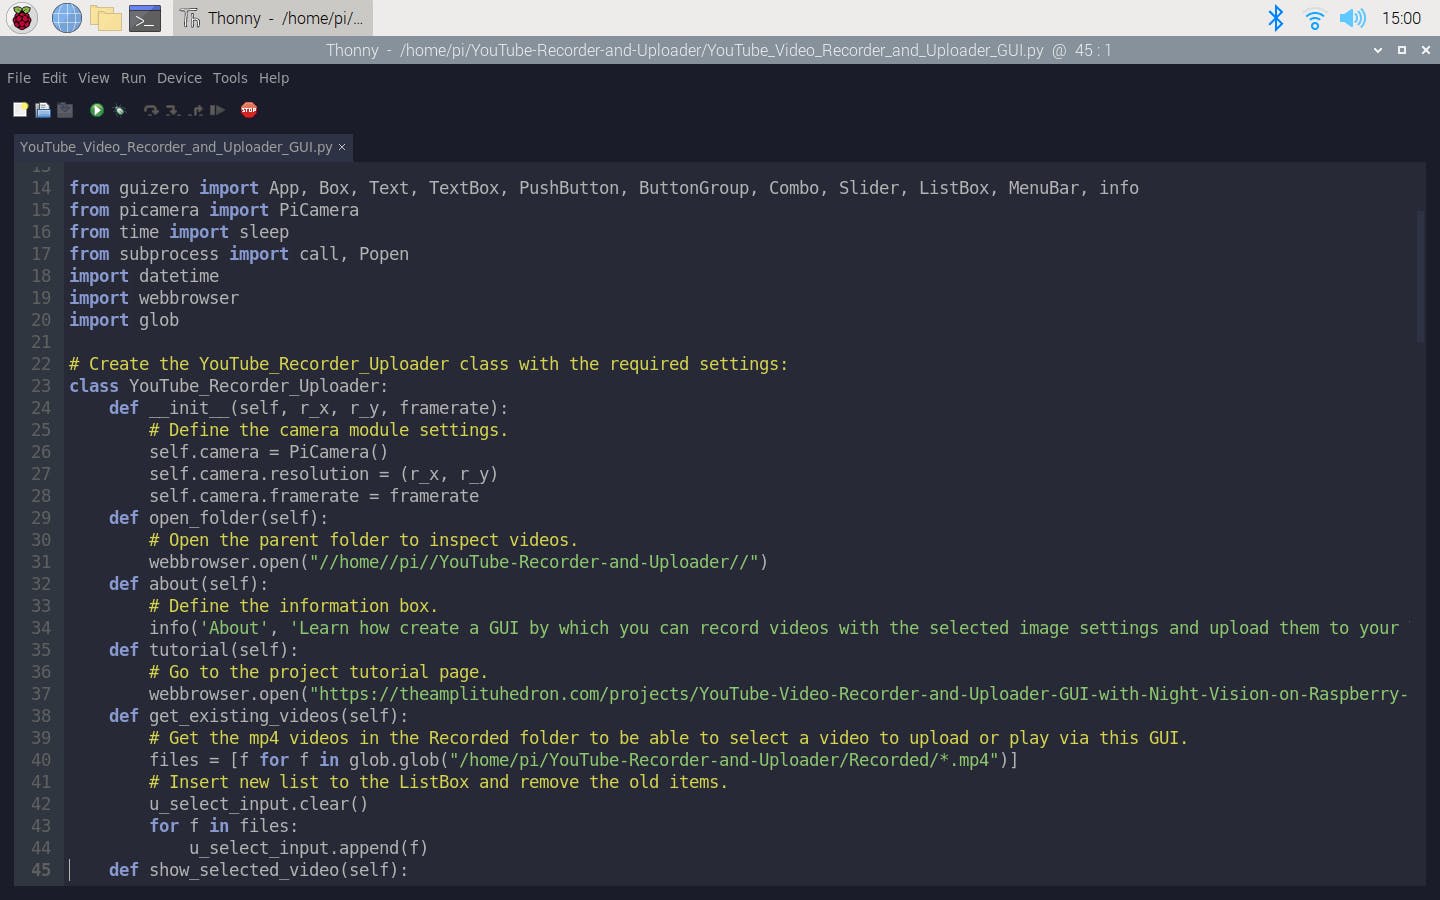Run the current script with green play button
Screen dimensions: 1440x900
(x=97, y=110)
